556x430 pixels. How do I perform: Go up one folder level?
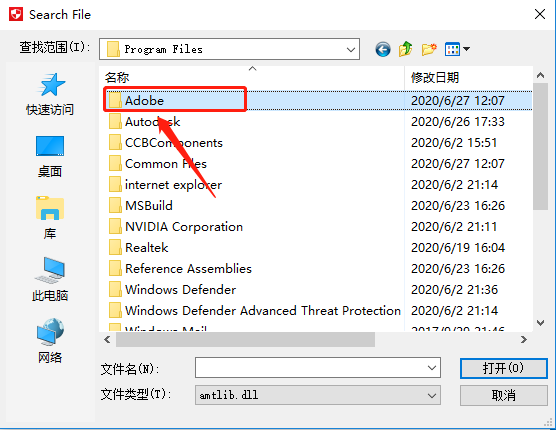coord(406,49)
